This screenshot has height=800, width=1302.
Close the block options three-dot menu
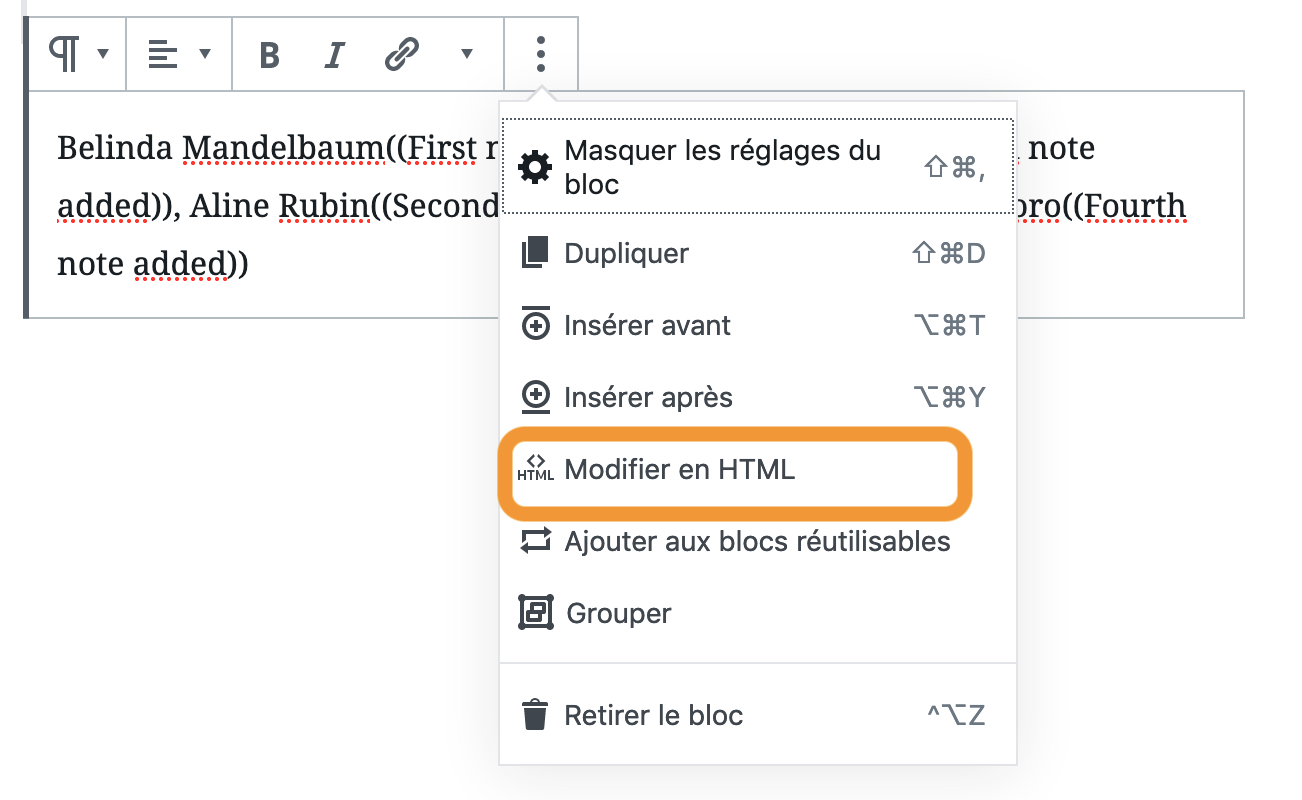[541, 54]
